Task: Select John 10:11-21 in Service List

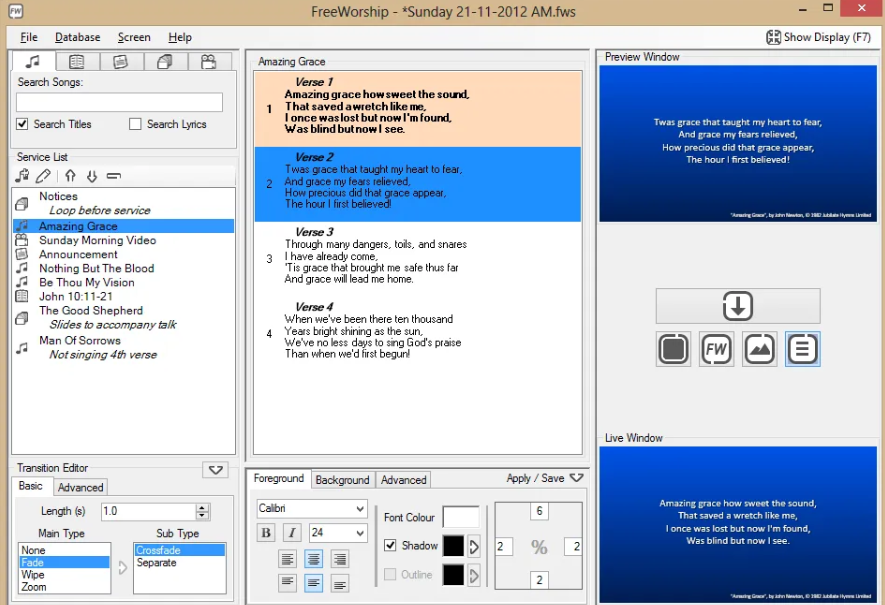Action: [x=76, y=297]
